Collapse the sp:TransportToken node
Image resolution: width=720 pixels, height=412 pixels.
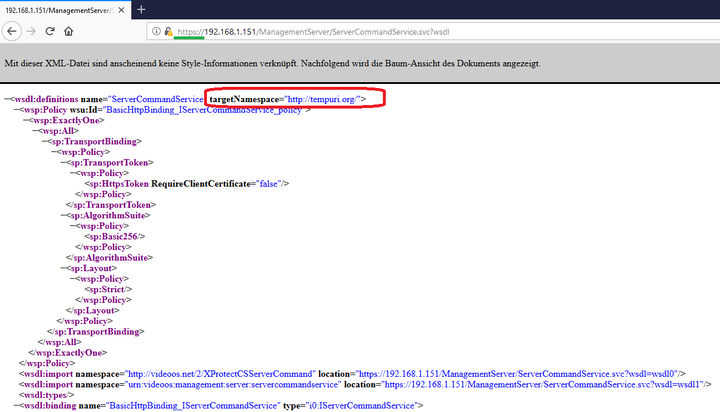[x=67, y=162]
